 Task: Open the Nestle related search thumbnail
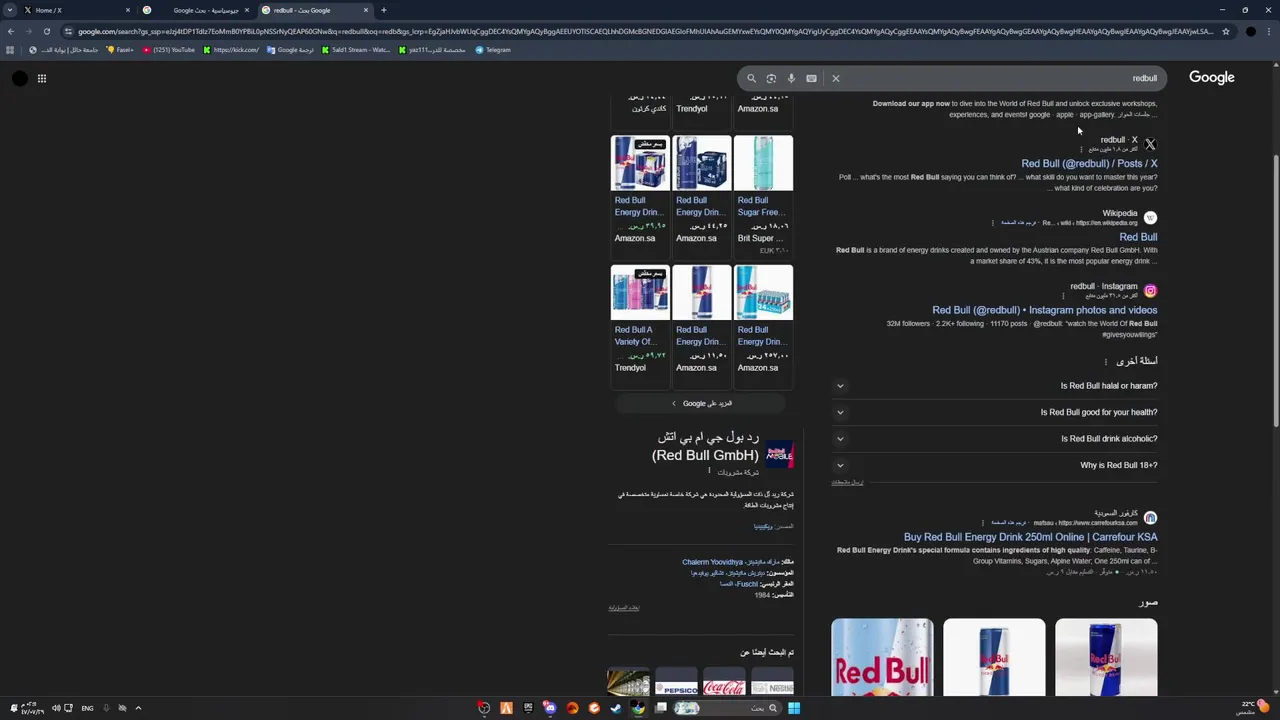(x=772, y=683)
